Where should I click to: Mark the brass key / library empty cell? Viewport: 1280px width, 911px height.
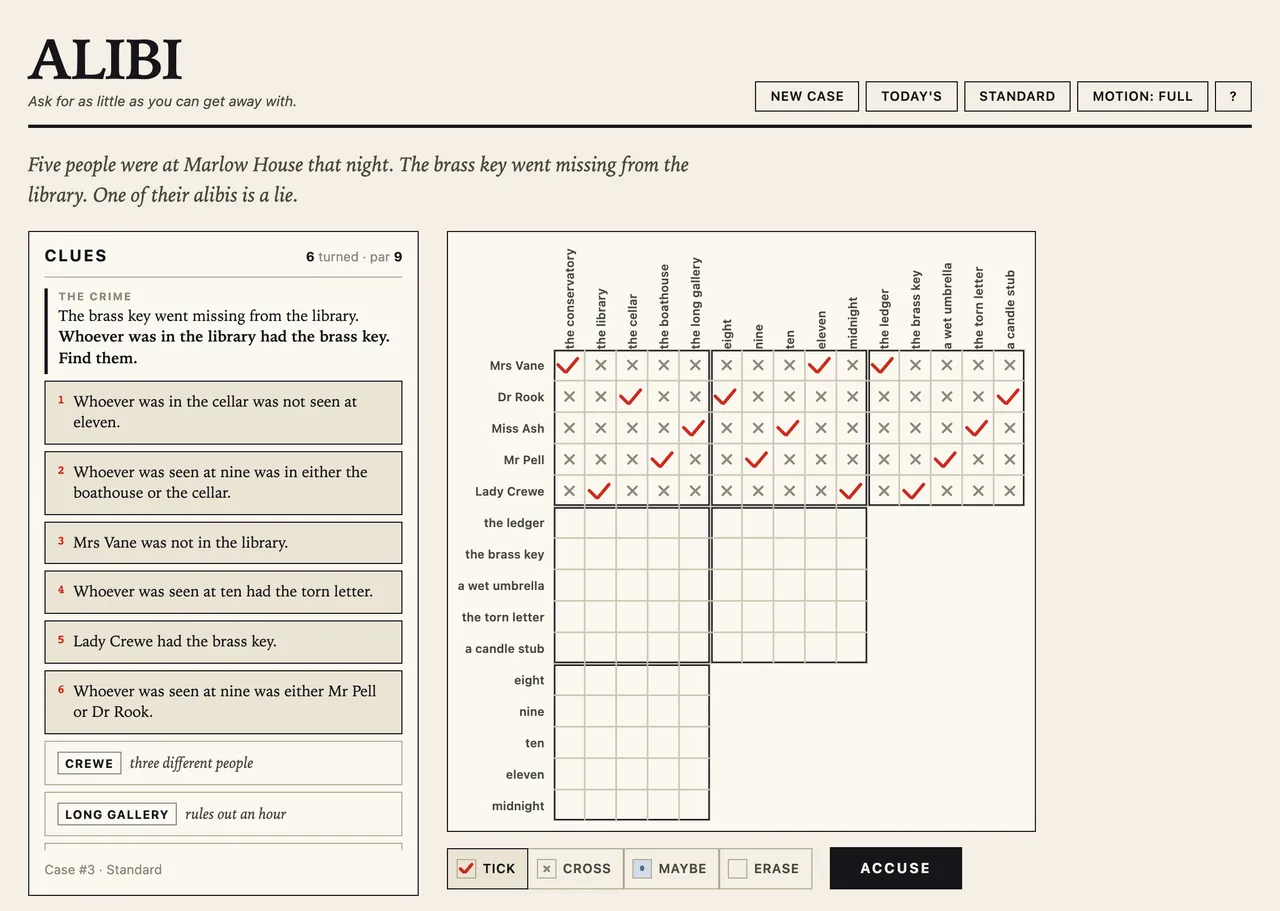tap(600, 554)
